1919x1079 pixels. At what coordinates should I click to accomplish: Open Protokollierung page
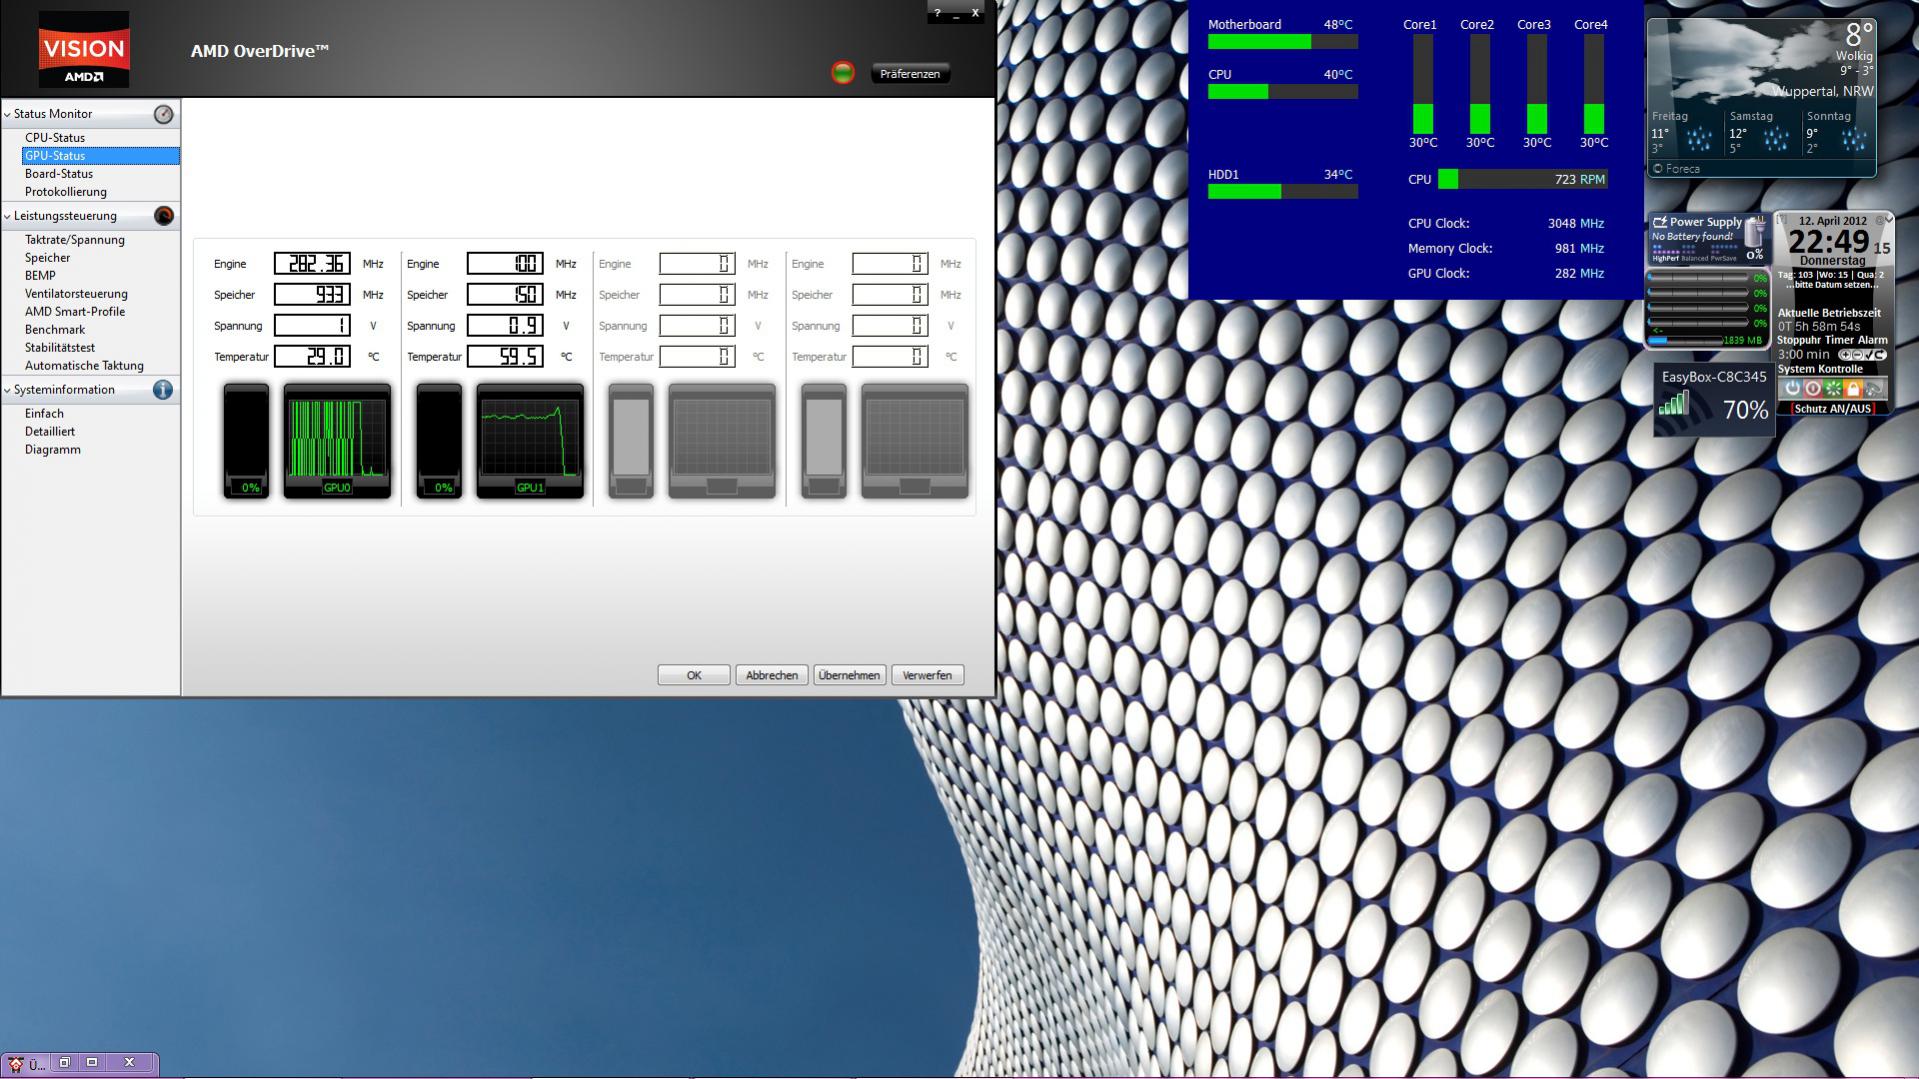point(66,192)
